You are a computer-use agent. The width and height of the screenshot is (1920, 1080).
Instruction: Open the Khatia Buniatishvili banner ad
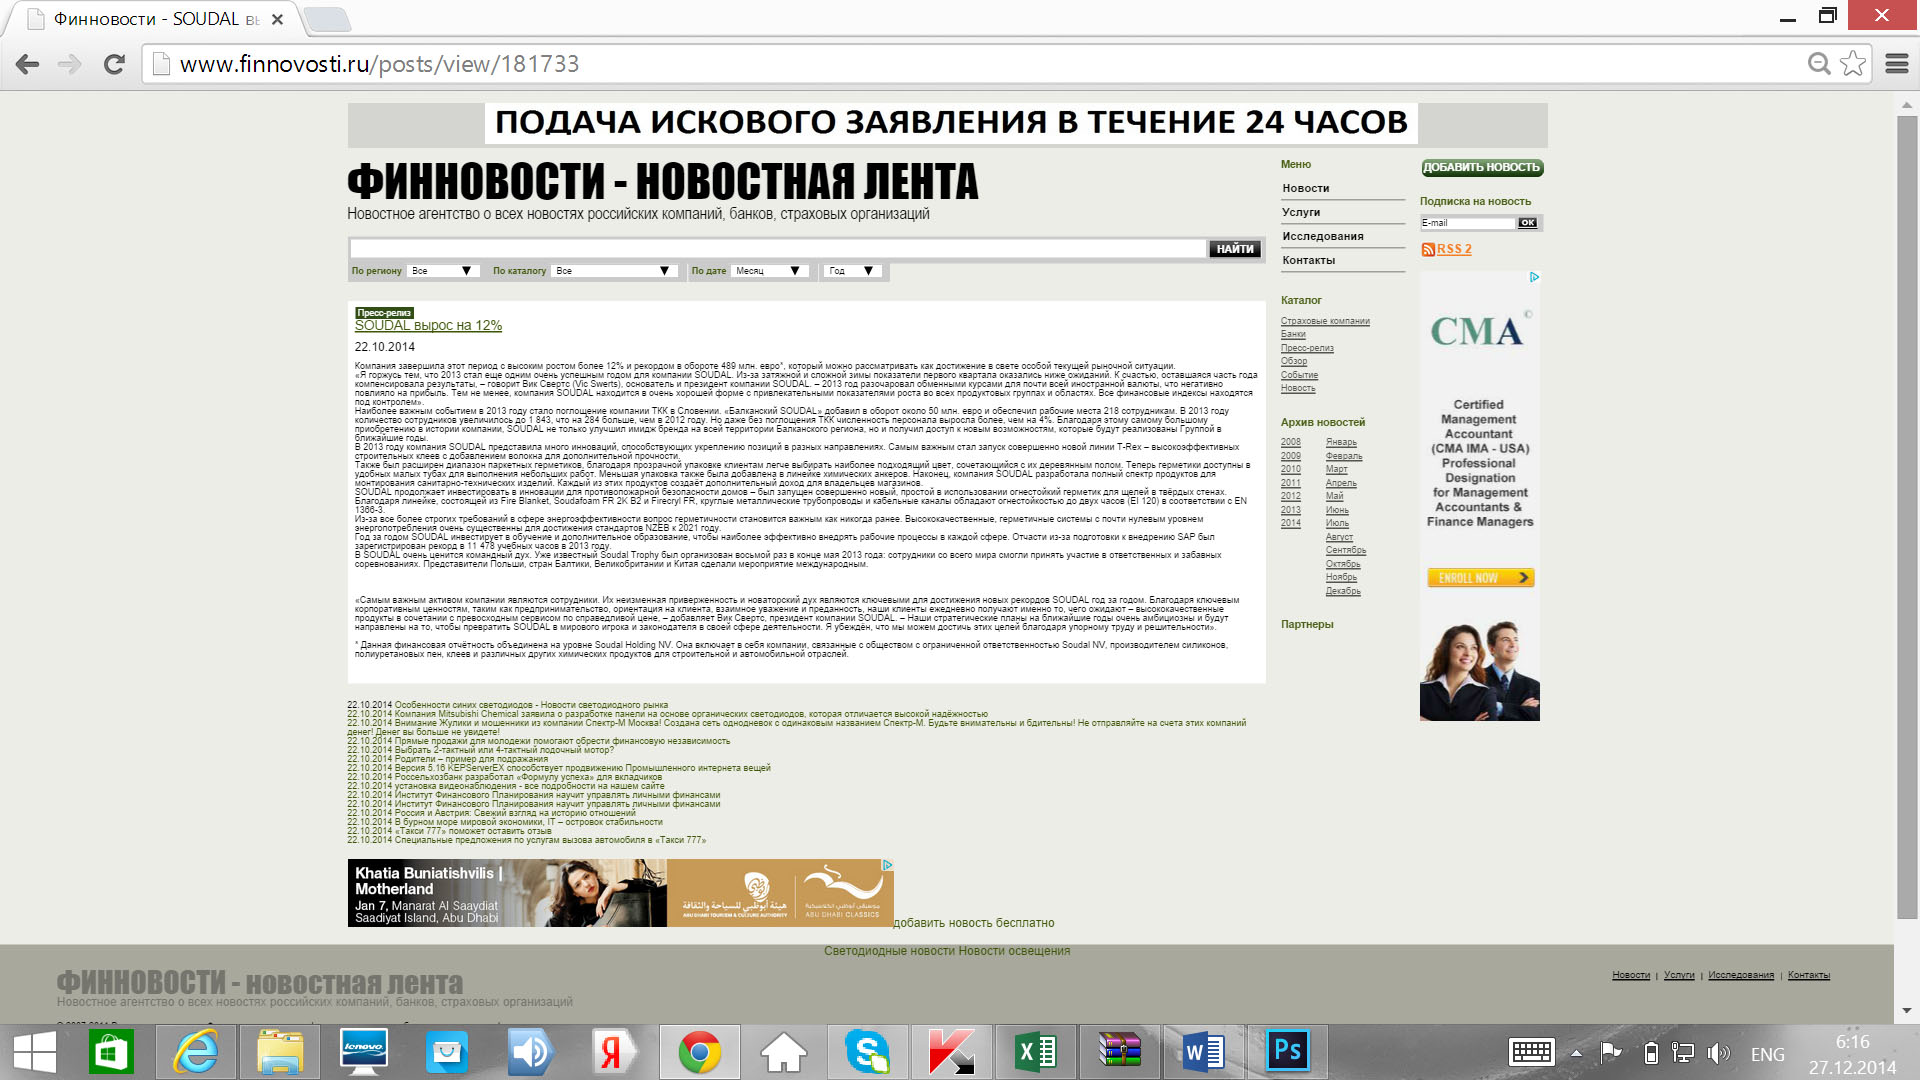[x=620, y=893]
